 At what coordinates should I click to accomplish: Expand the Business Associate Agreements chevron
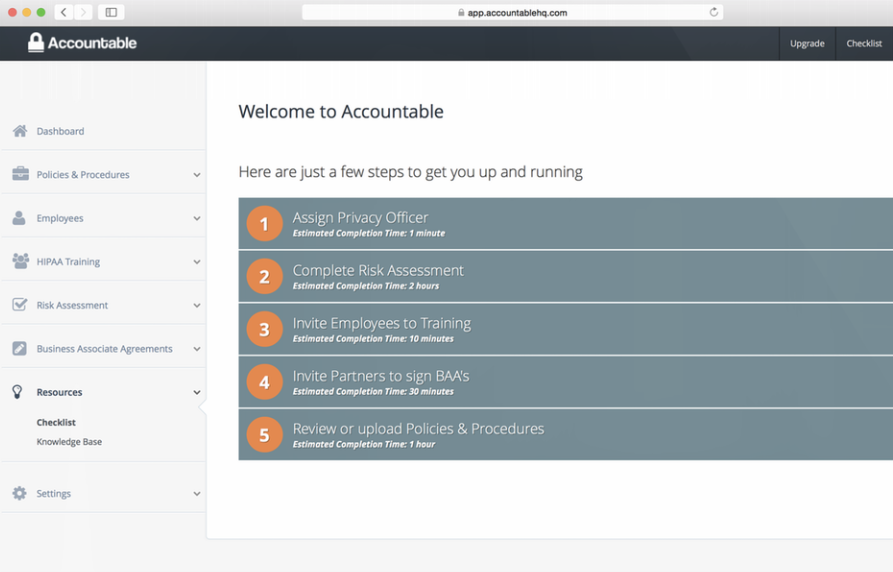coord(196,349)
